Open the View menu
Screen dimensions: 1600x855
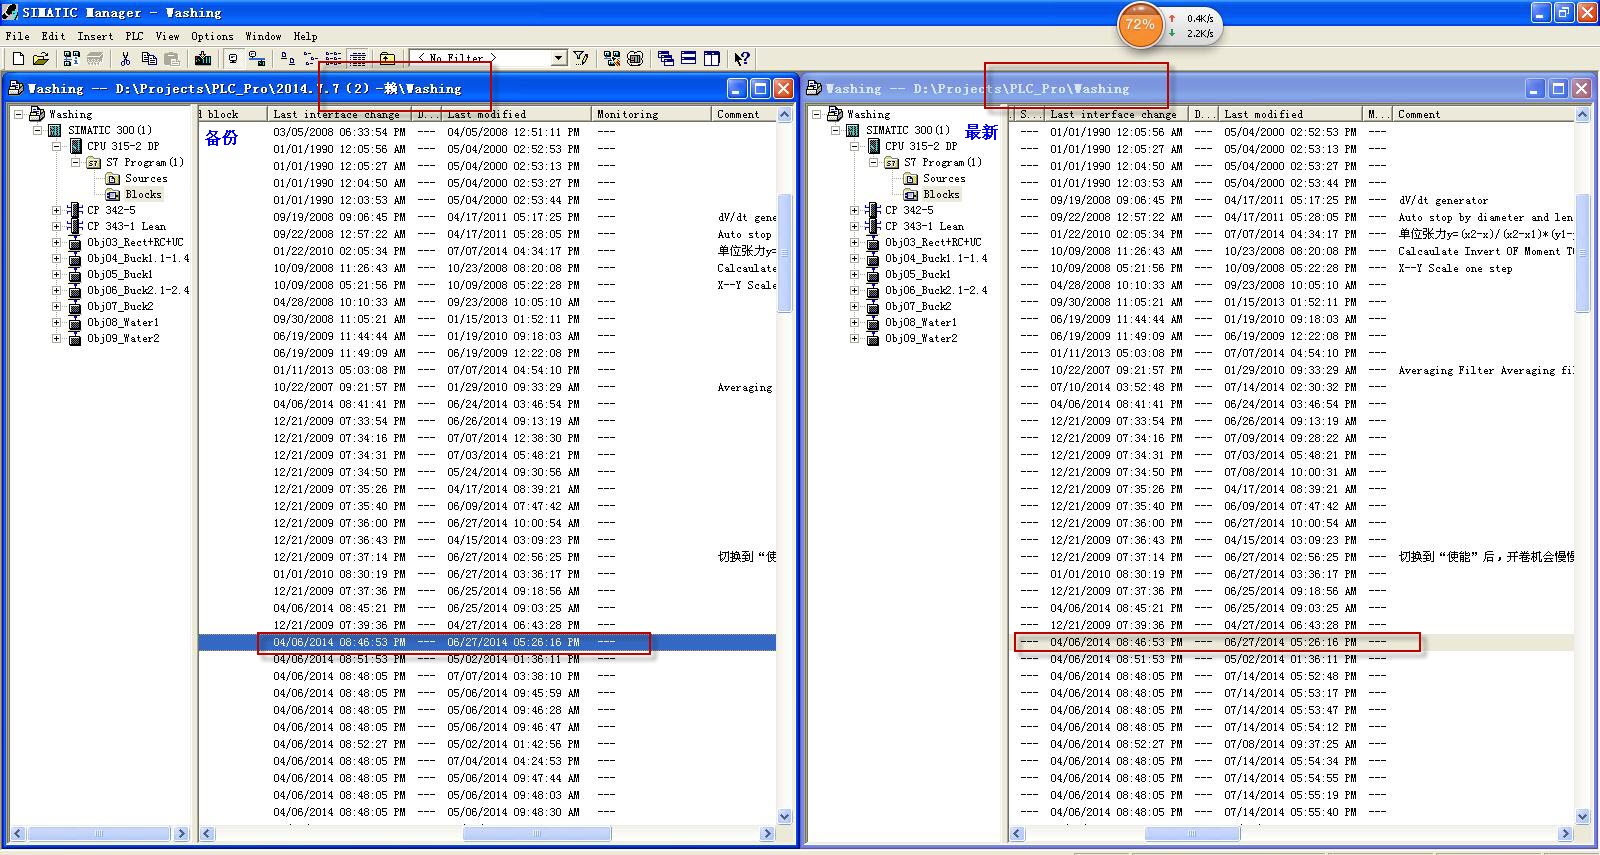tap(168, 36)
